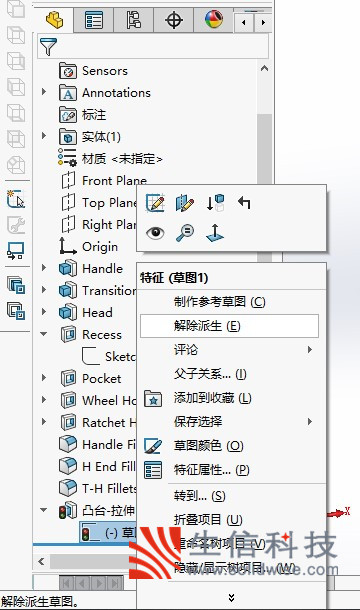Choose 父子关系... (I) menu entry
The width and height of the screenshot is (360, 610).
click(x=231, y=374)
